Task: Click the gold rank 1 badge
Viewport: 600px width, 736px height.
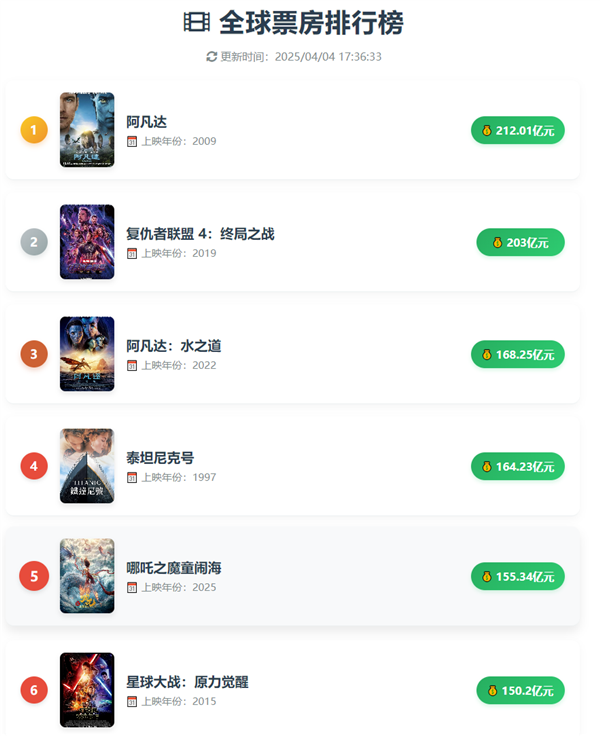Action: click(34, 129)
